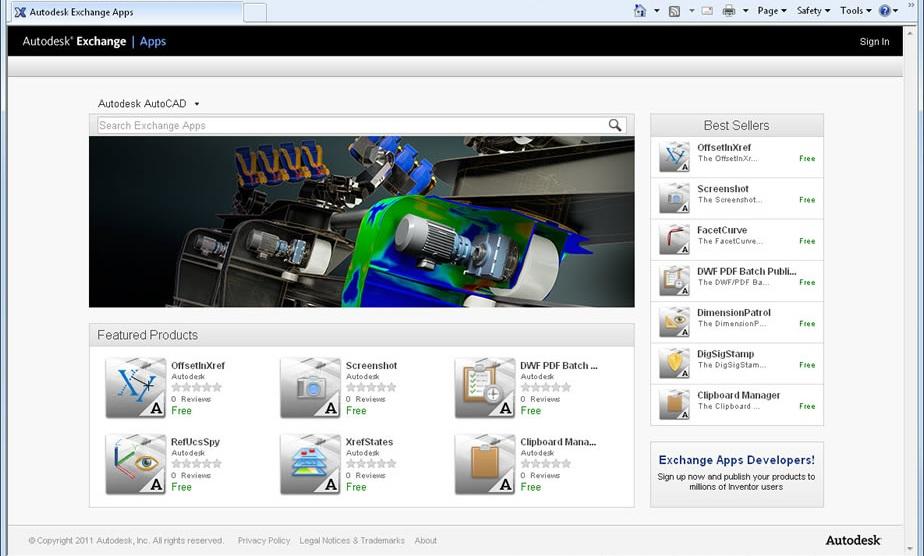Open the Print dropdown arrow
Viewport: 924px width, 556px height.
[x=745, y=11]
